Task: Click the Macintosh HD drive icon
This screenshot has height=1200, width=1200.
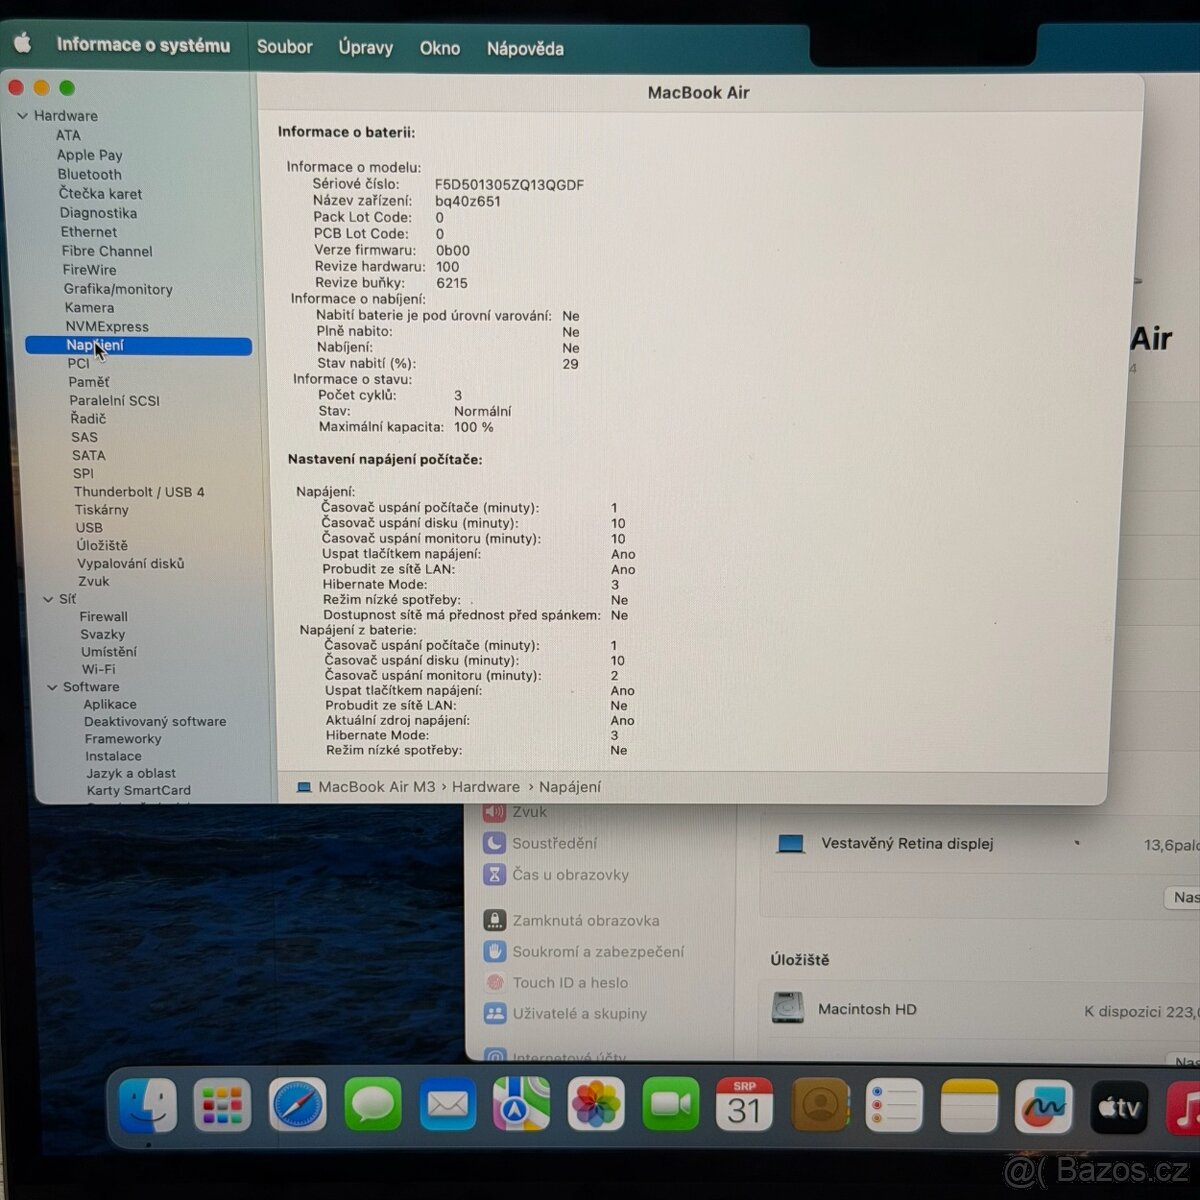Action: click(x=788, y=1008)
